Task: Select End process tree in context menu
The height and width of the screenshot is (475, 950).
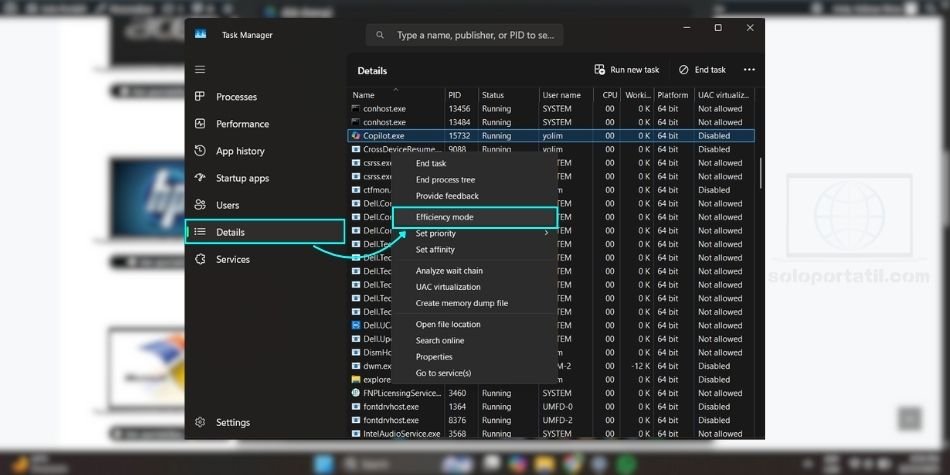Action: pyautogui.click(x=445, y=180)
